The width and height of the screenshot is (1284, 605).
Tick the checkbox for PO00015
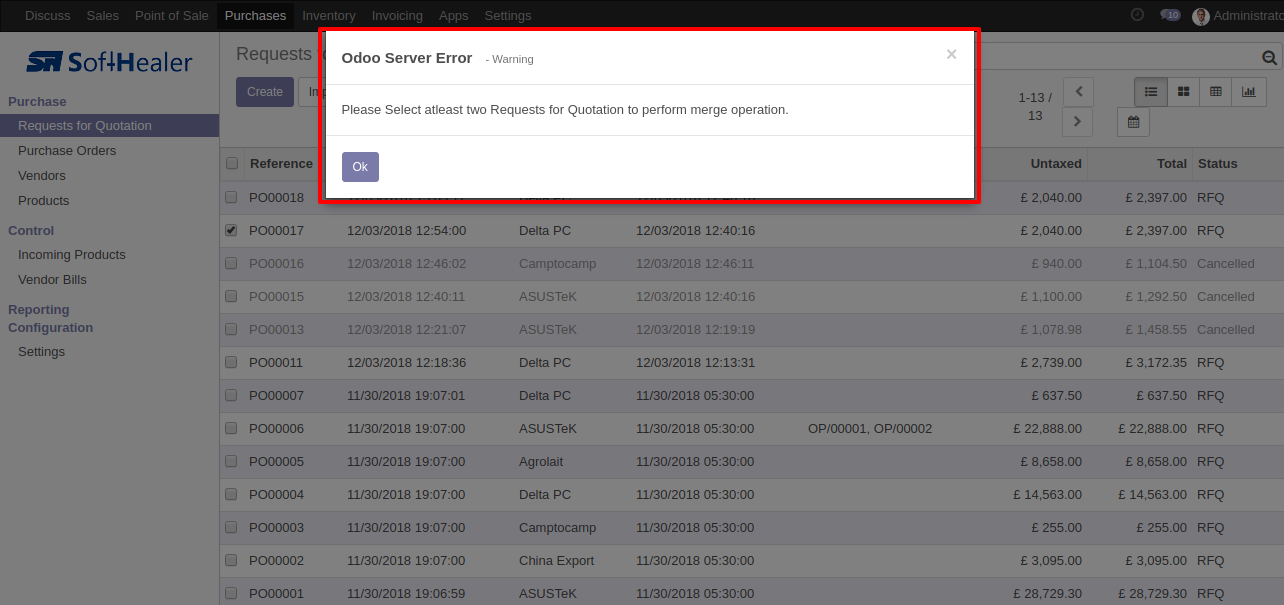pos(231,296)
